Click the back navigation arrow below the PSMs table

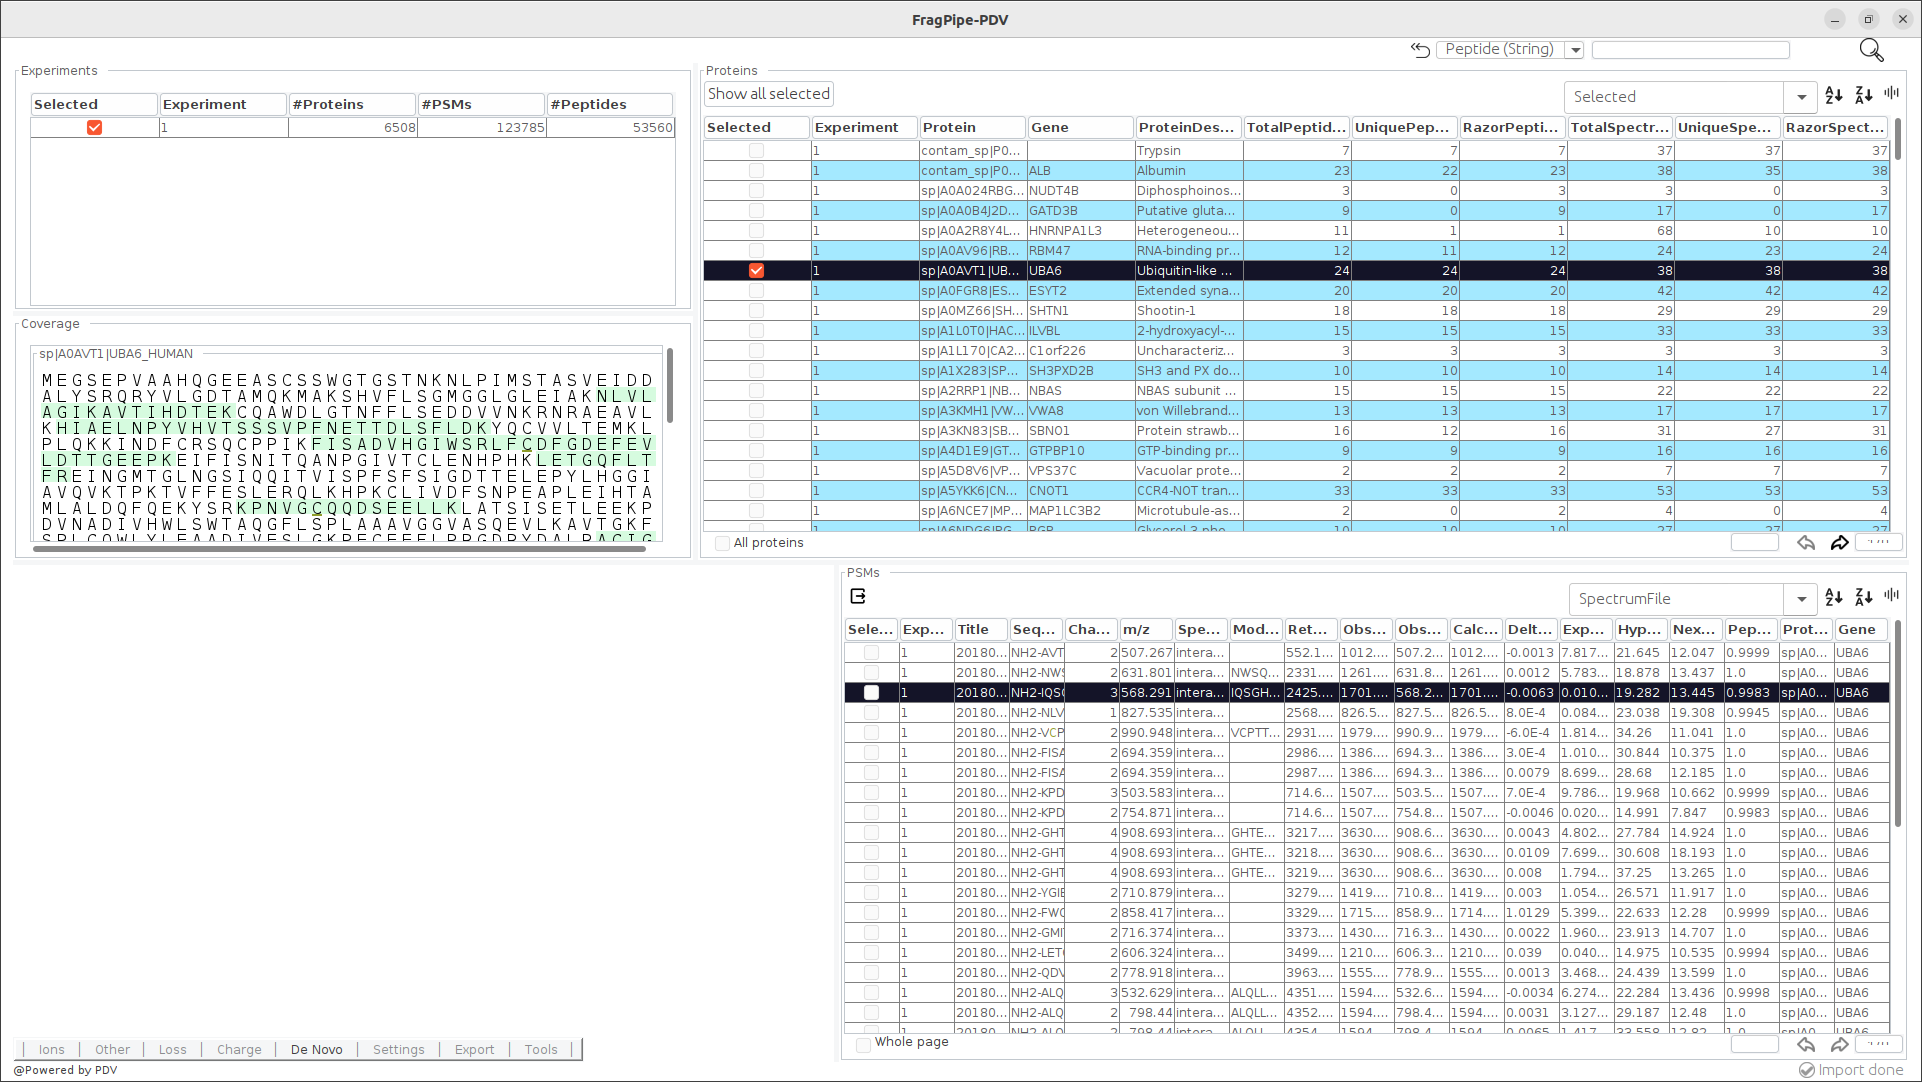click(x=1806, y=1044)
